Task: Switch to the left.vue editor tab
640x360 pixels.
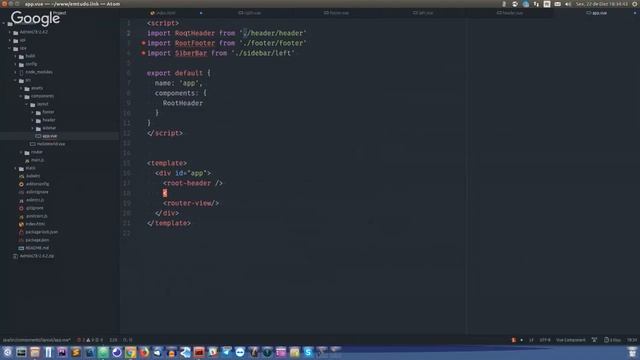Action: pyautogui.click(x=423, y=13)
